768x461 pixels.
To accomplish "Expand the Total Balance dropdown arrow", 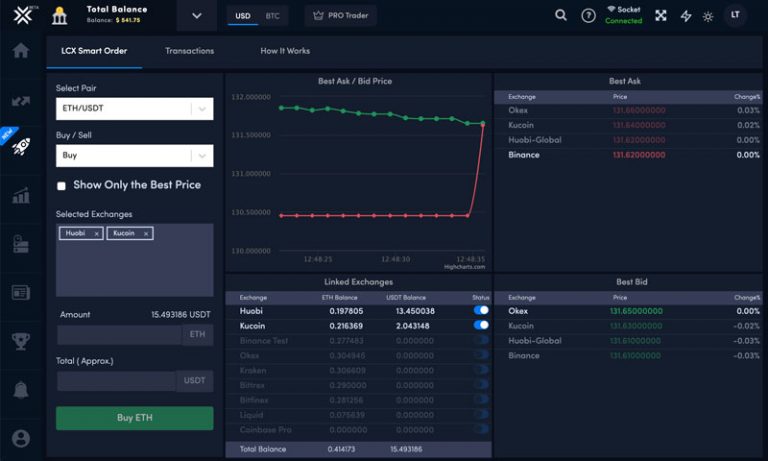I will tap(196, 16).
